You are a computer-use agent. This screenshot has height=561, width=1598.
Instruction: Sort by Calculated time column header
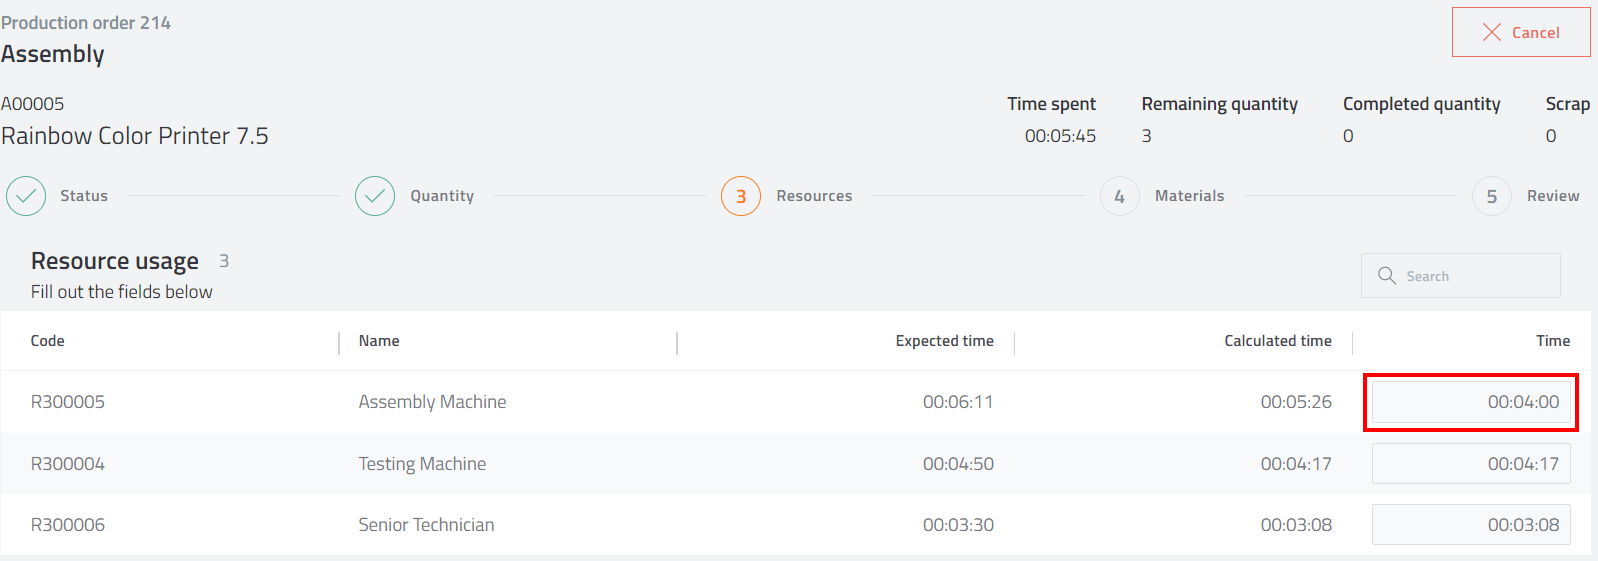[1278, 341]
